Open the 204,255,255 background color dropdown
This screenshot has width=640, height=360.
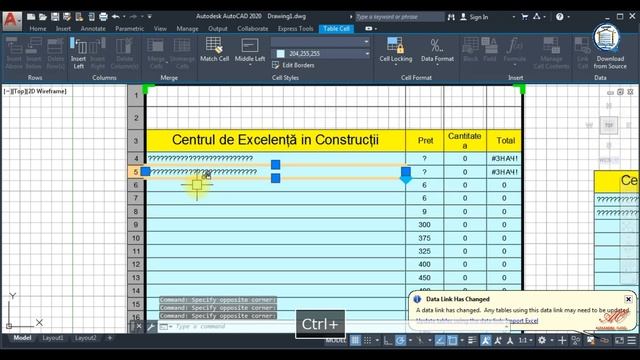[367, 53]
